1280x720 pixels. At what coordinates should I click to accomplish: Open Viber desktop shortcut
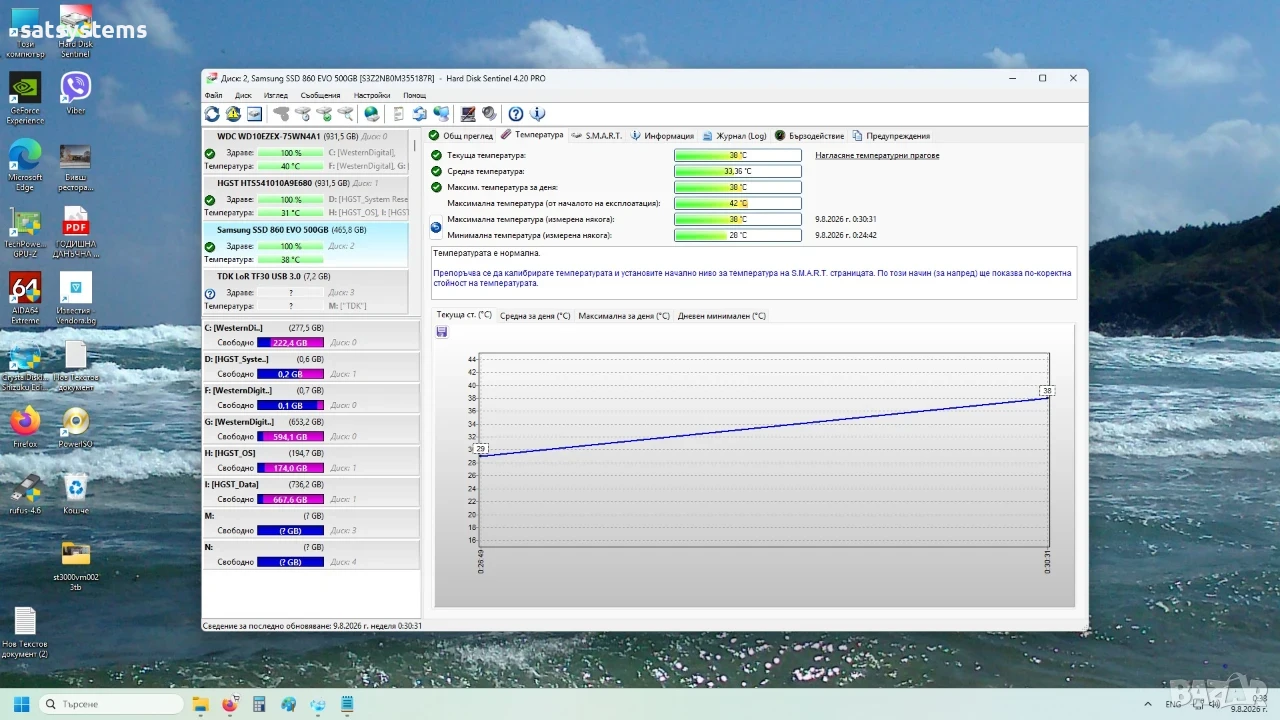tap(76, 93)
